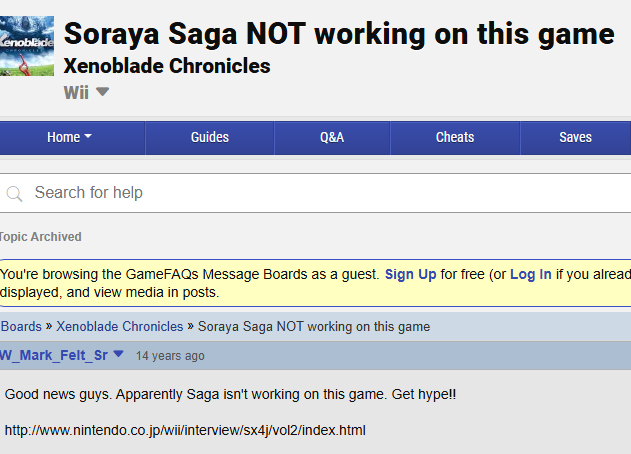Image resolution: width=631 pixels, height=454 pixels.
Task: Open the Boards breadcrumb link
Action: coord(21,326)
